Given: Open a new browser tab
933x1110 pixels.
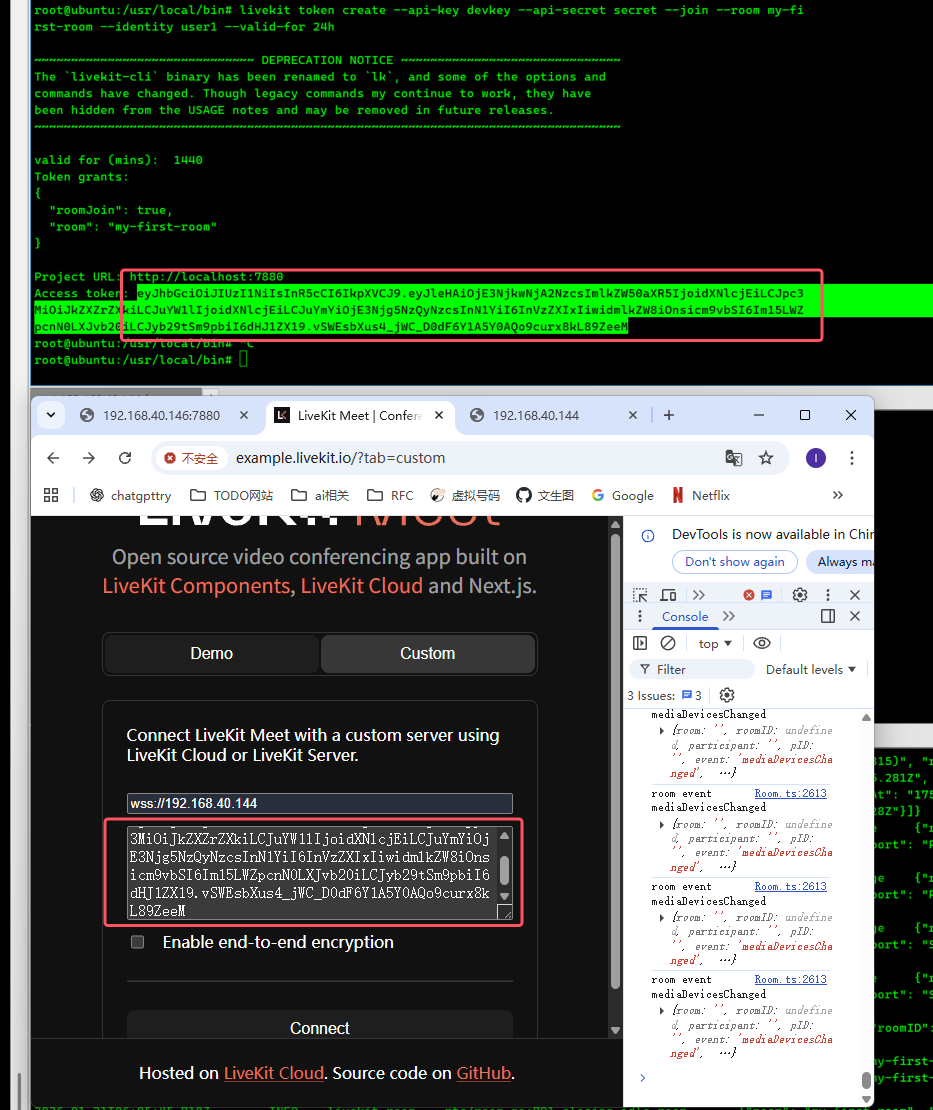Looking at the screenshot, I should click(x=668, y=416).
